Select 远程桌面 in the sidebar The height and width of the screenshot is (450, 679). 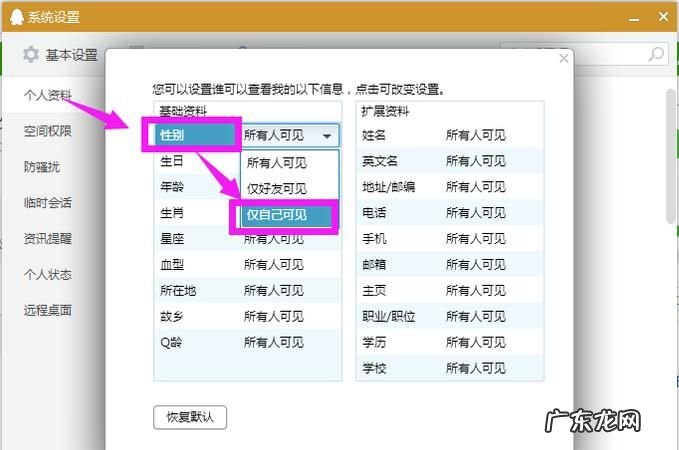point(48,310)
